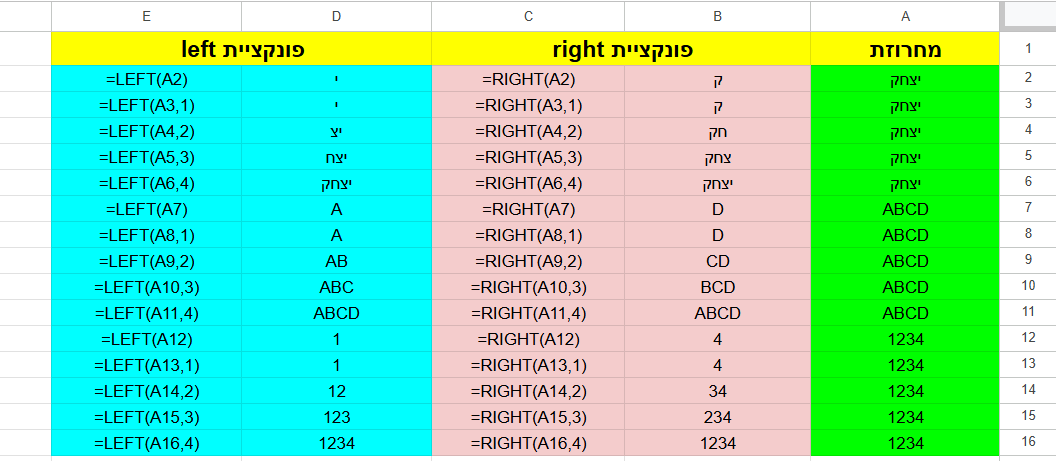Click the column C header
This screenshot has height=461, width=1056.
pyautogui.click(x=527, y=16)
